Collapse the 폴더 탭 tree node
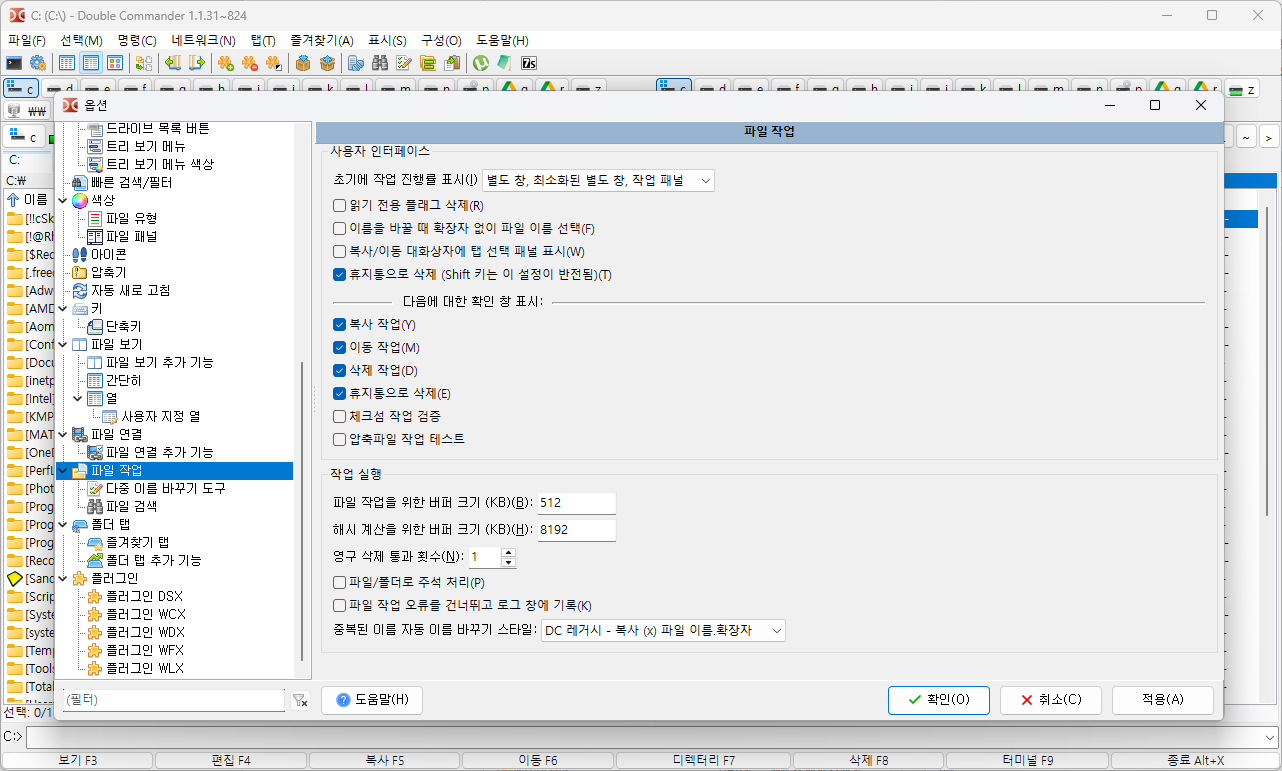This screenshot has width=1282, height=771. pos(64,524)
